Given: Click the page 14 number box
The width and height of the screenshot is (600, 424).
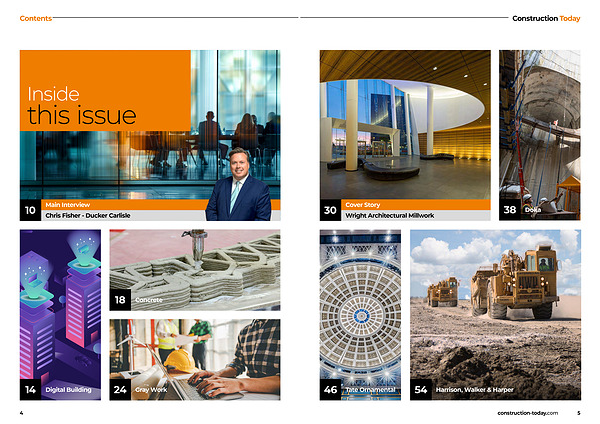Looking at the screenshot, I should (x=30, y=390).
